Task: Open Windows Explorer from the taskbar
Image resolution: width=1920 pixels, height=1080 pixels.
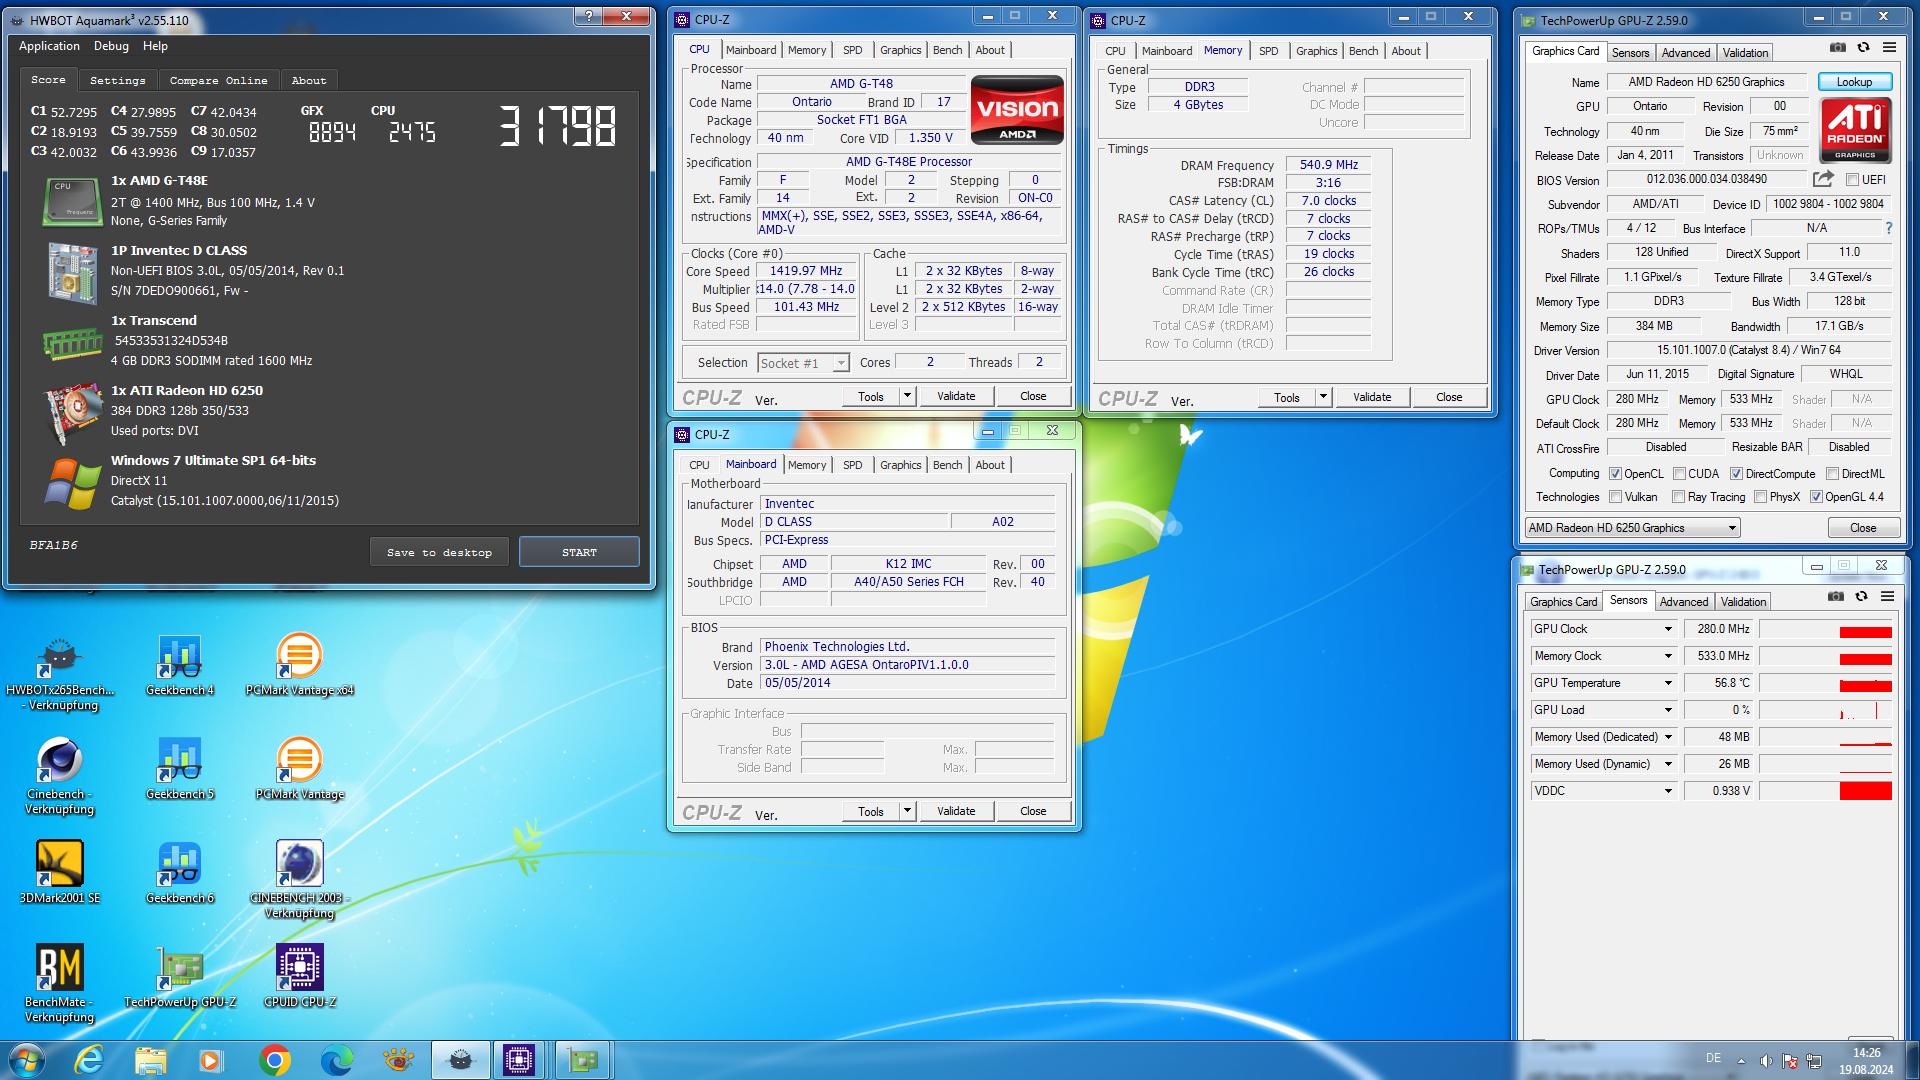Action: pos(151,1060)
